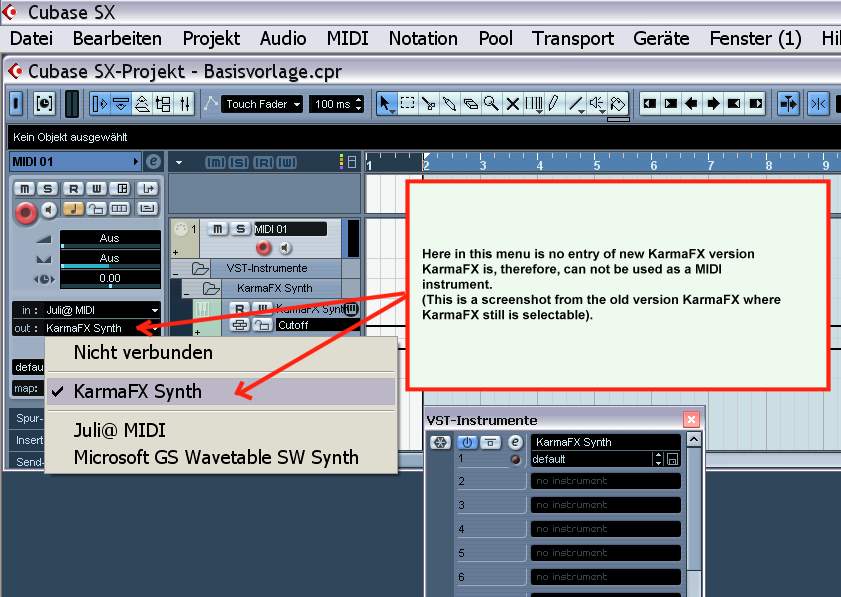Viewport: 841px width, 597px height.
Task: Adjust the 100 ms return time stepper
Action: click(x=359, y=104)
